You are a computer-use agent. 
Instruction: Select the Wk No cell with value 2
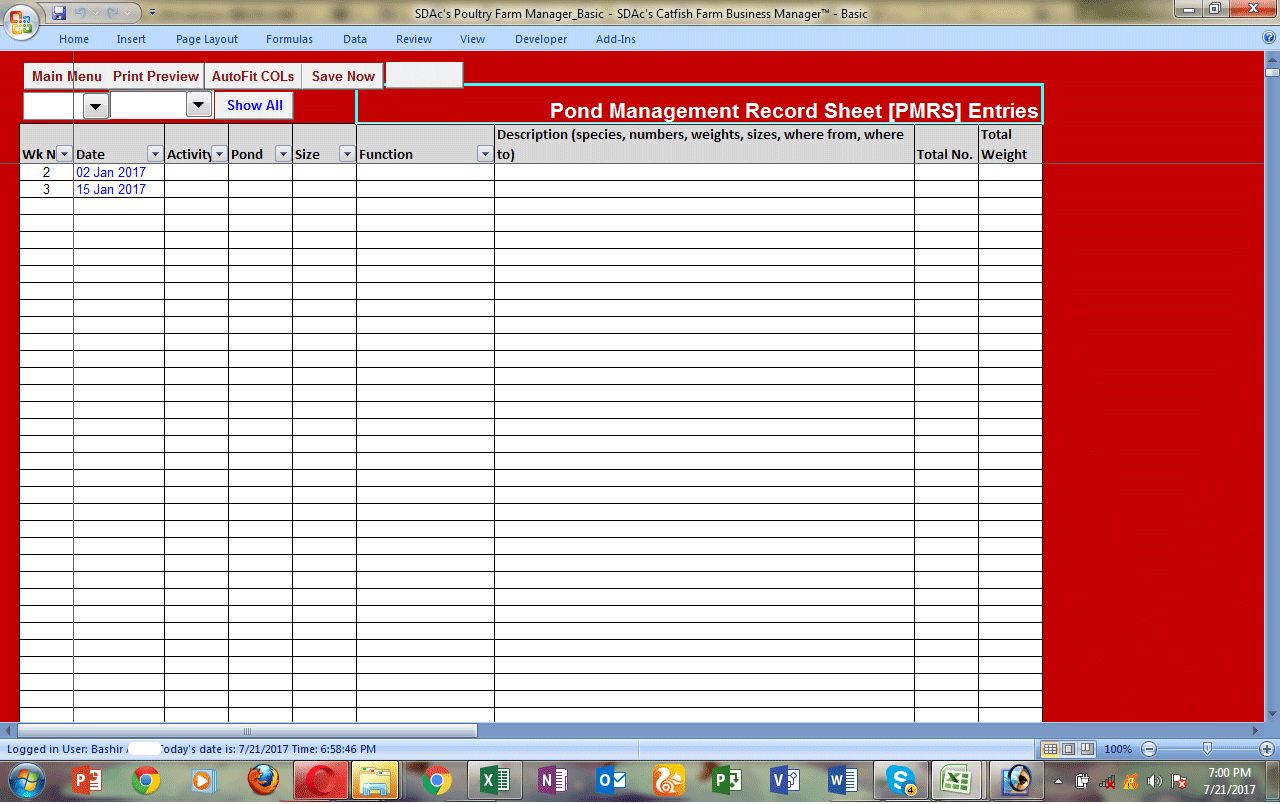click(46, 172)
